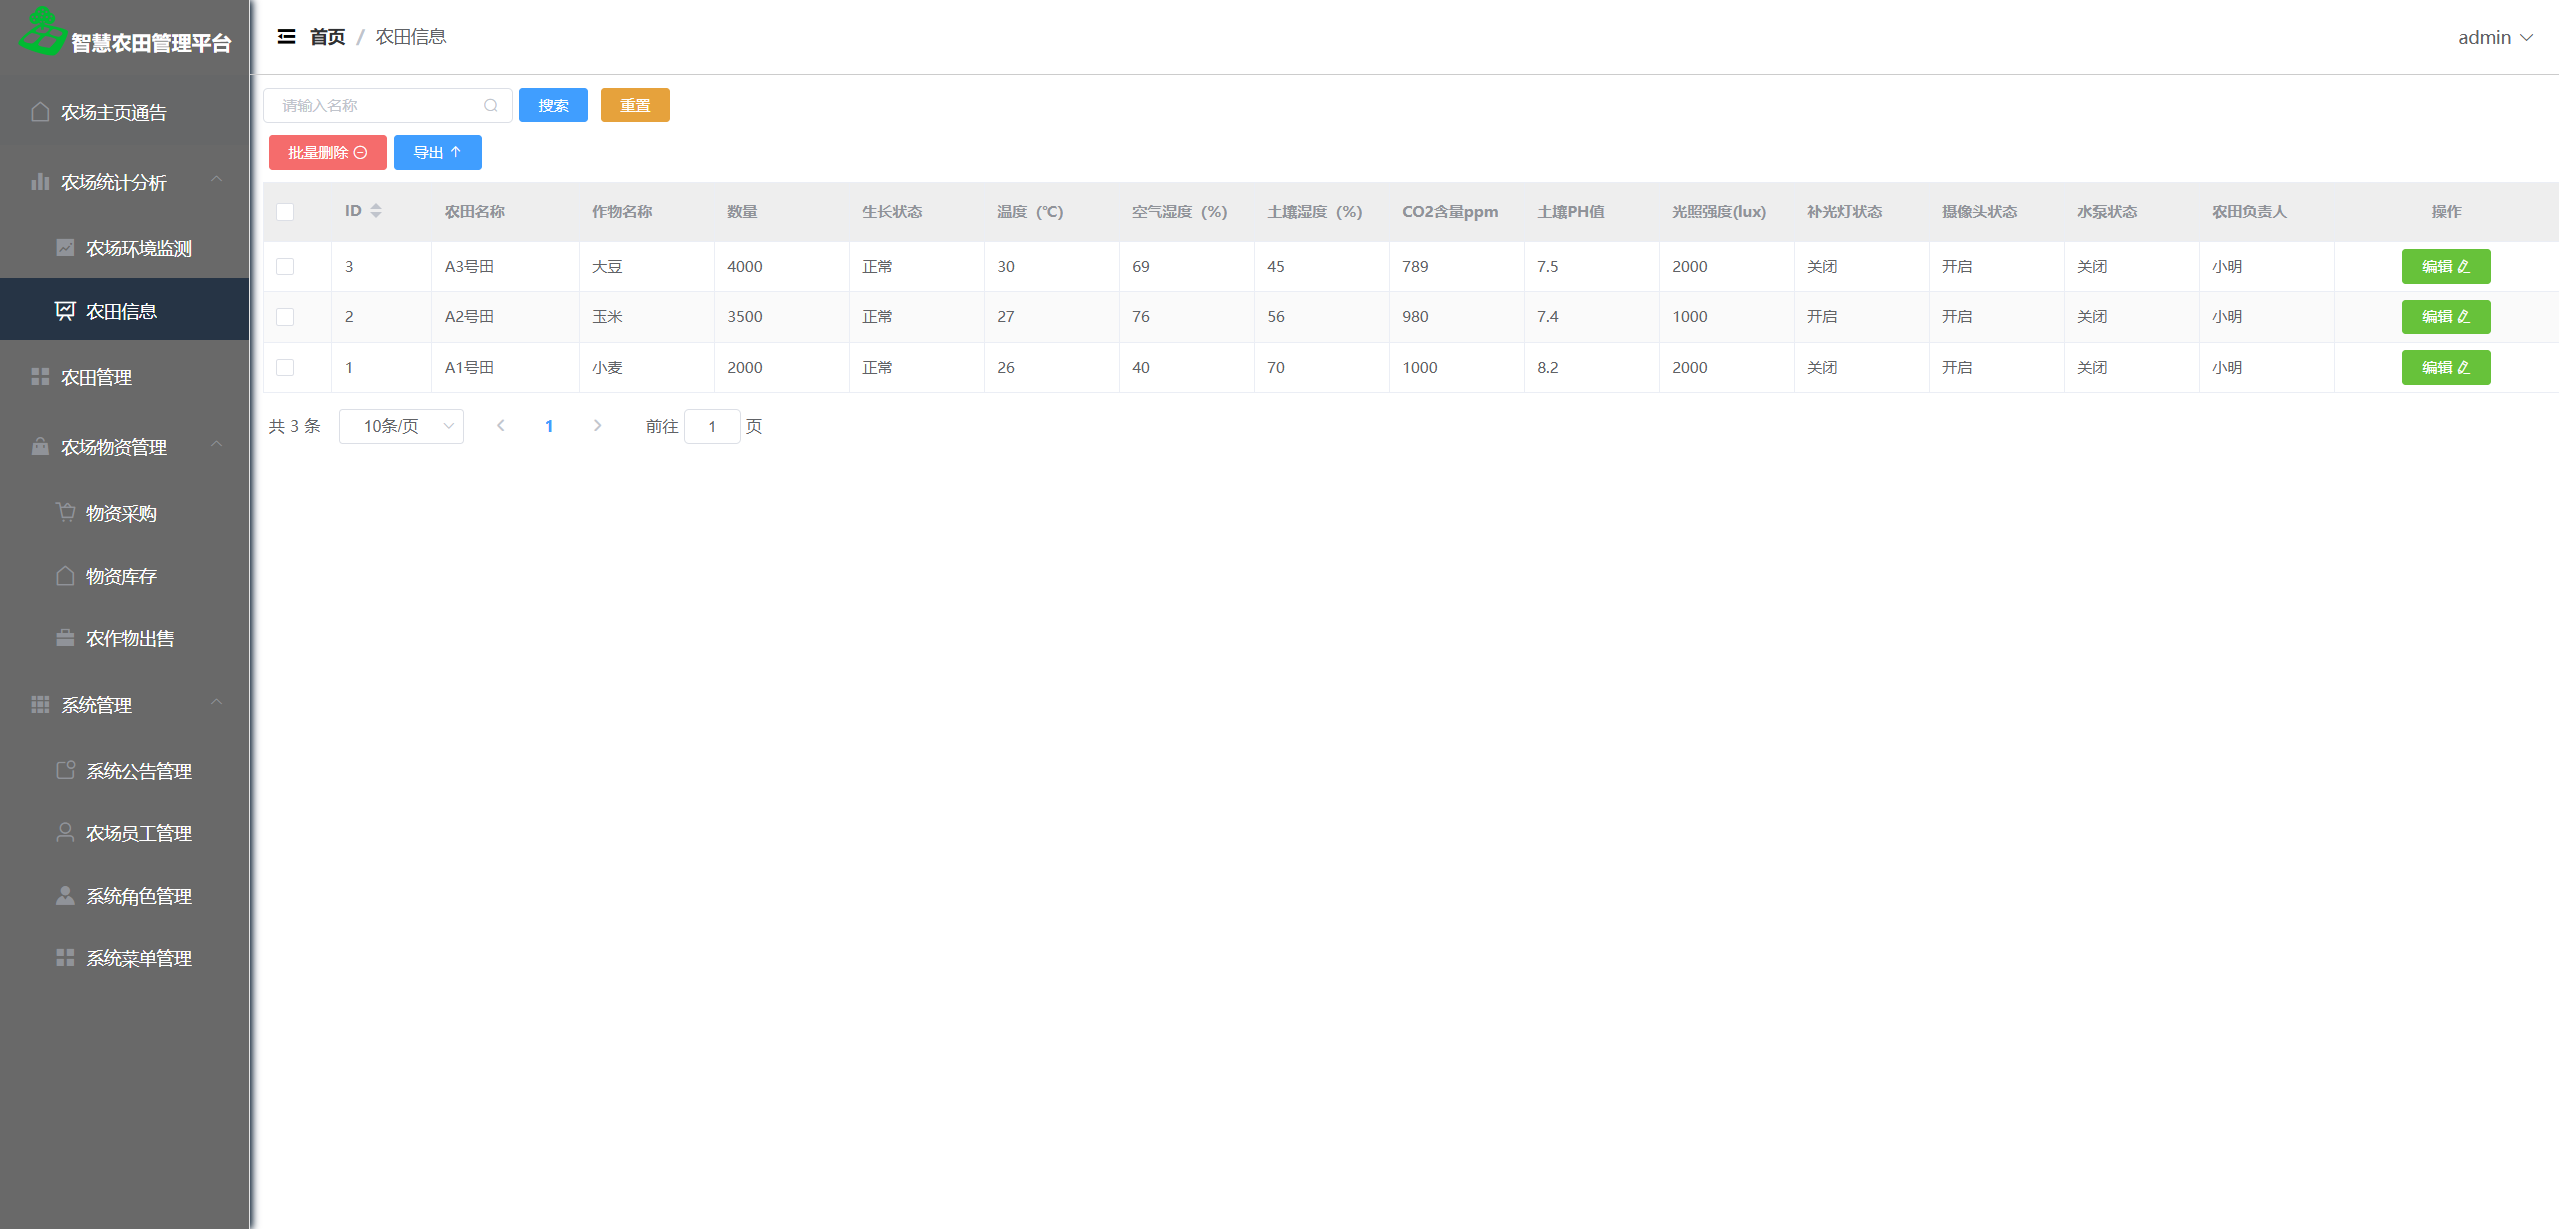Screen dimensions: 2559x1229
Task: Click the hamburger menu collapse icon
Action: [286, 37]
